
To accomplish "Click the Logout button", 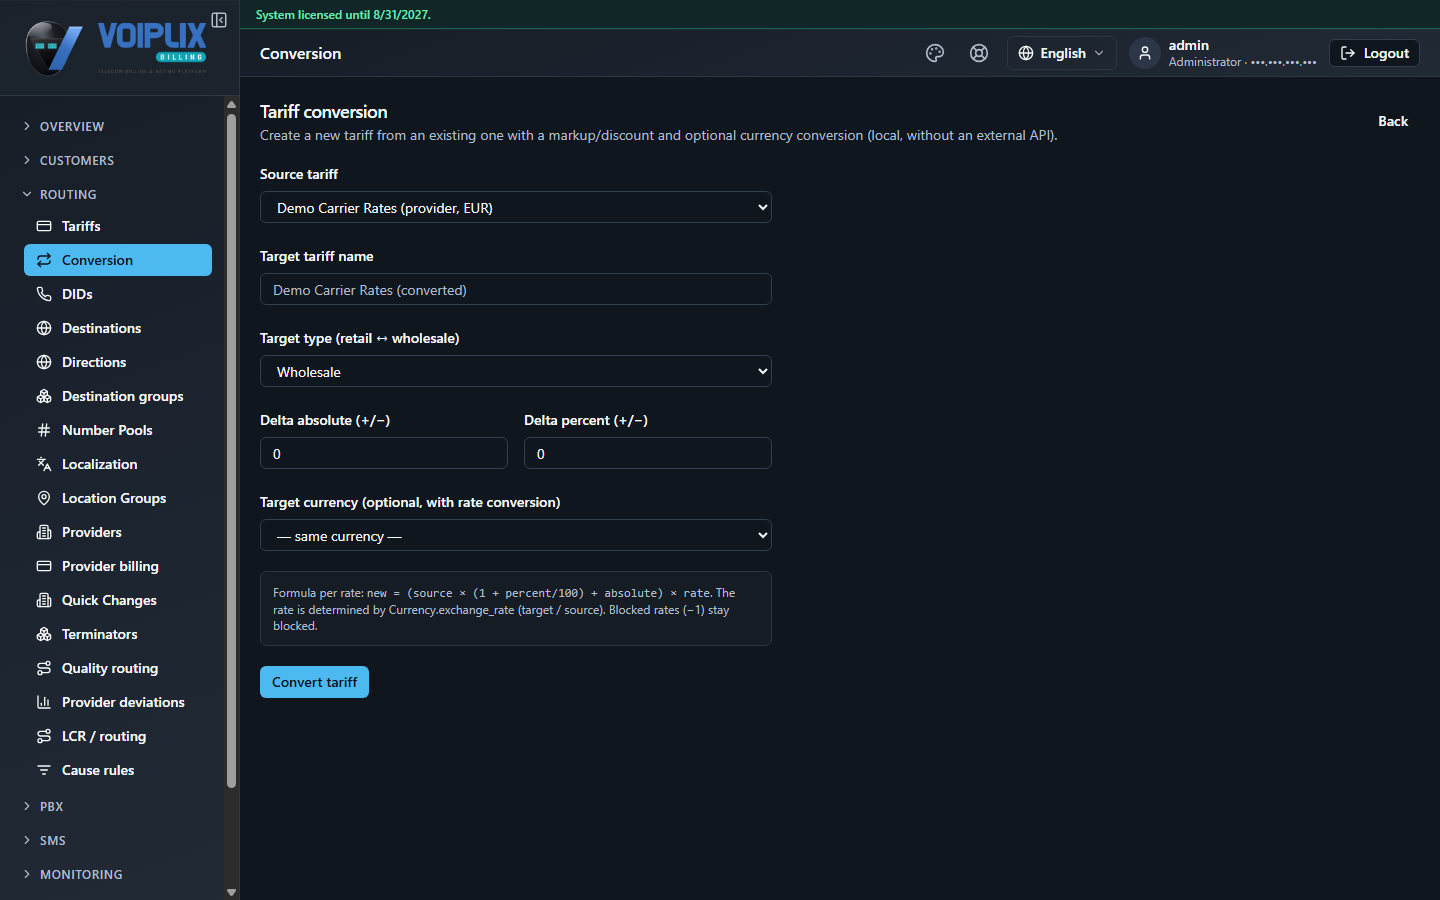I will click(1374, 53).
